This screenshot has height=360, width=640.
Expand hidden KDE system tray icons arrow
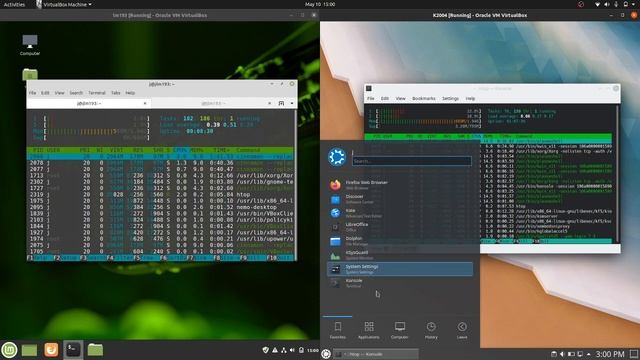[588, 354]
